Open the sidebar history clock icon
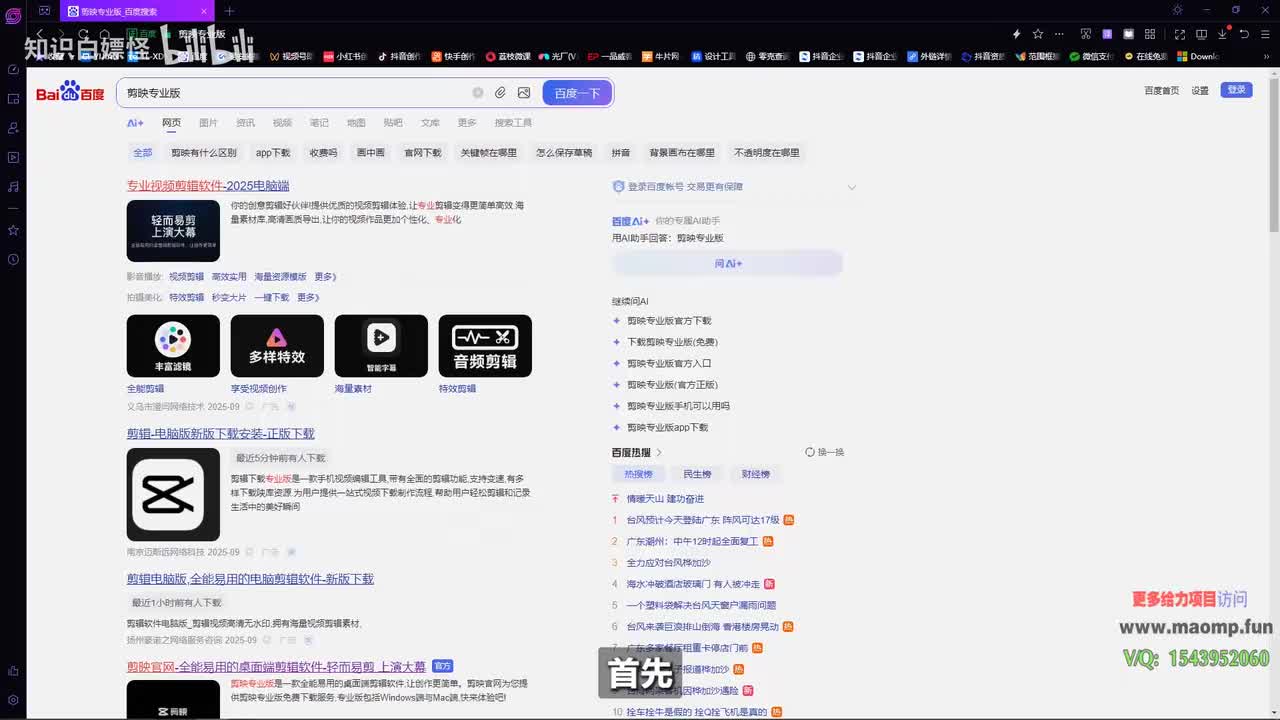 point(13,260)
